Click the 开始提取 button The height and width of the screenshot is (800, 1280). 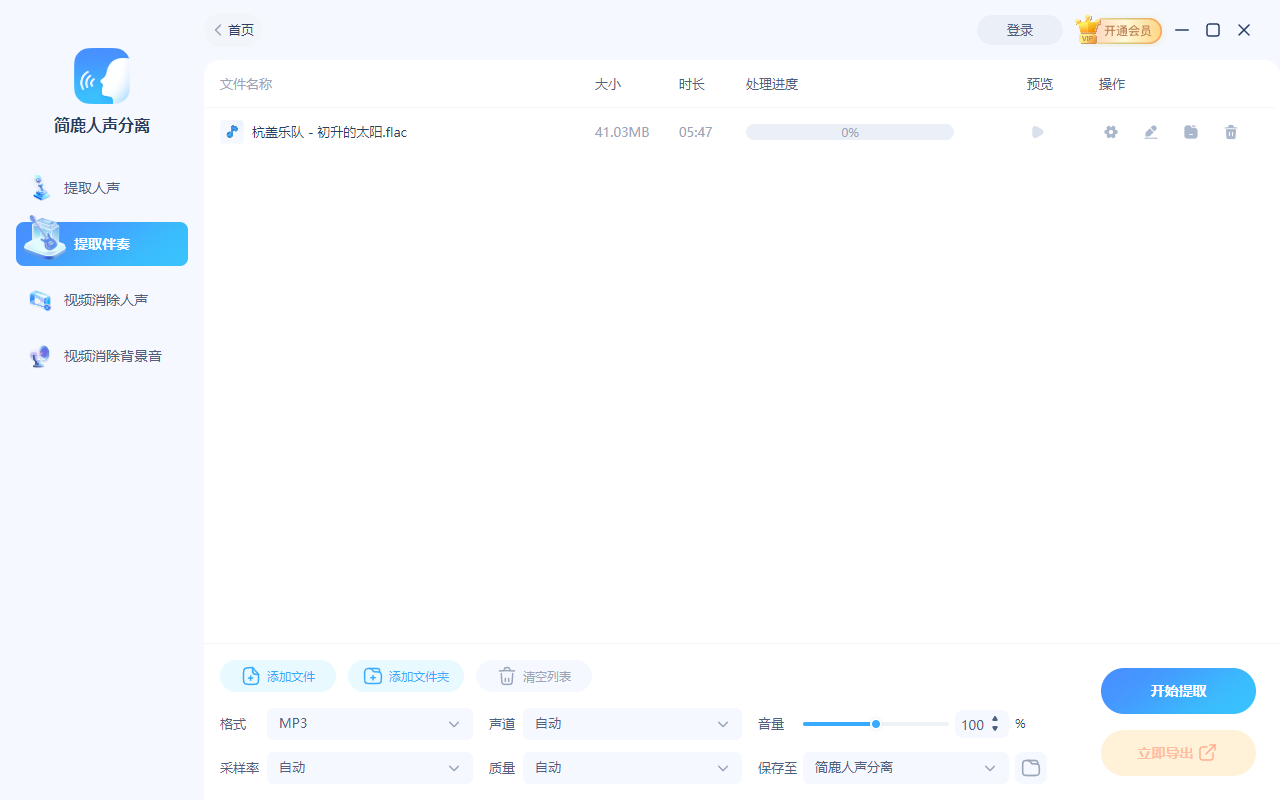(x=1178, y=690)
